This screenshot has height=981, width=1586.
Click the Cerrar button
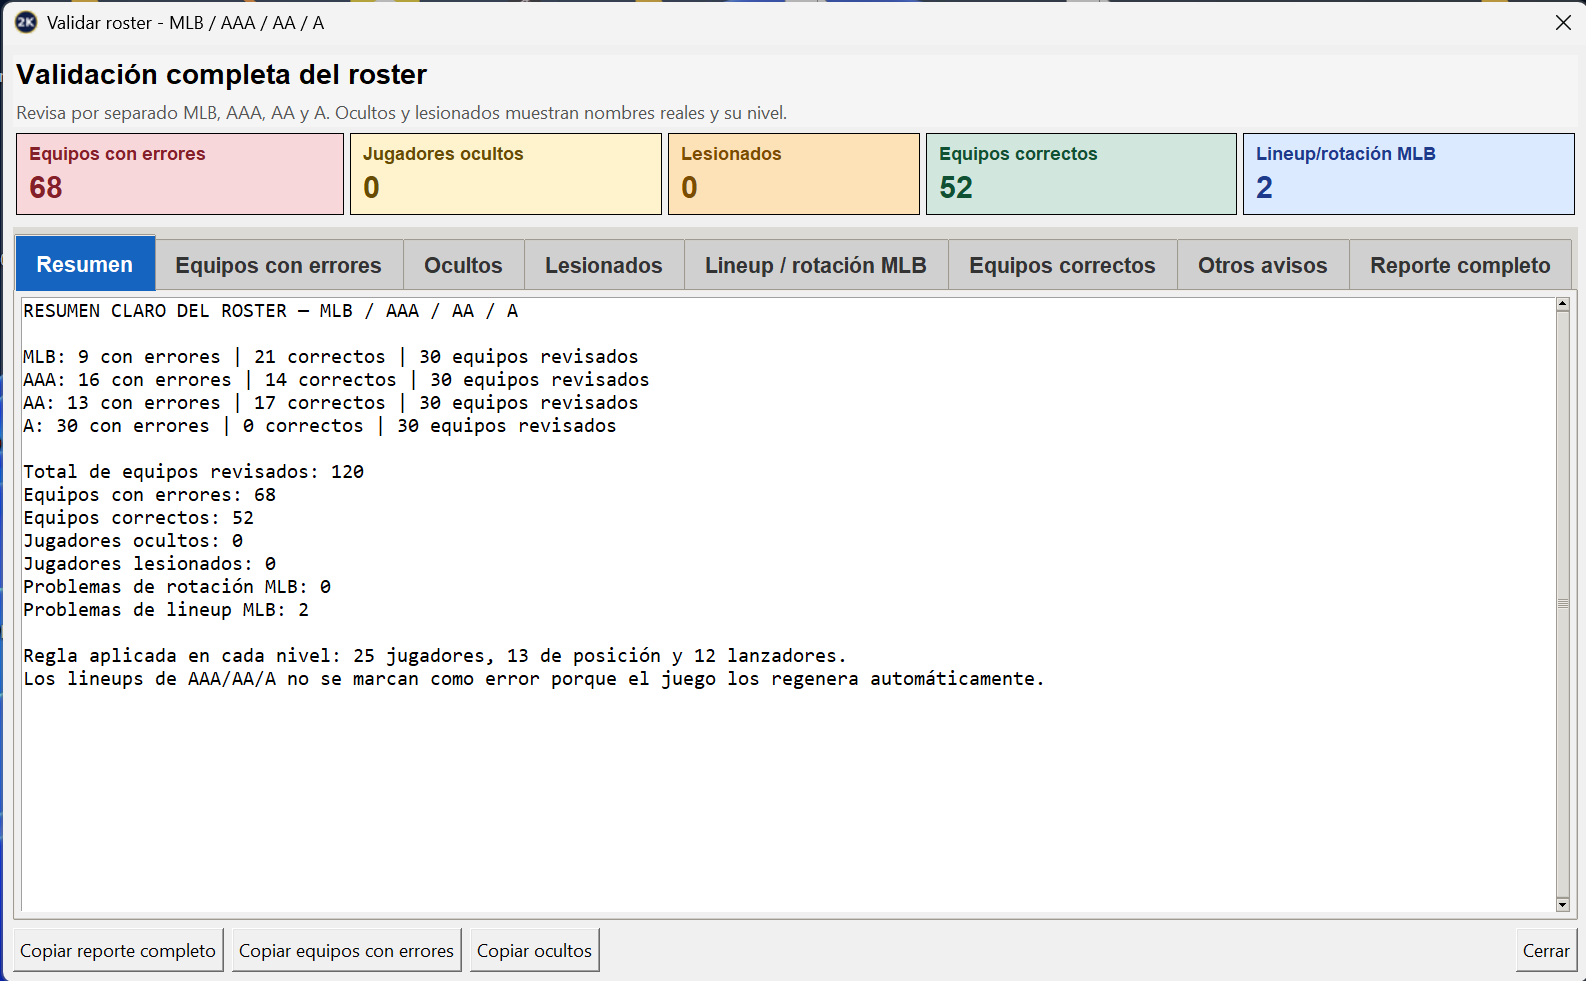pyautogui.click(x=1546, y=950)
